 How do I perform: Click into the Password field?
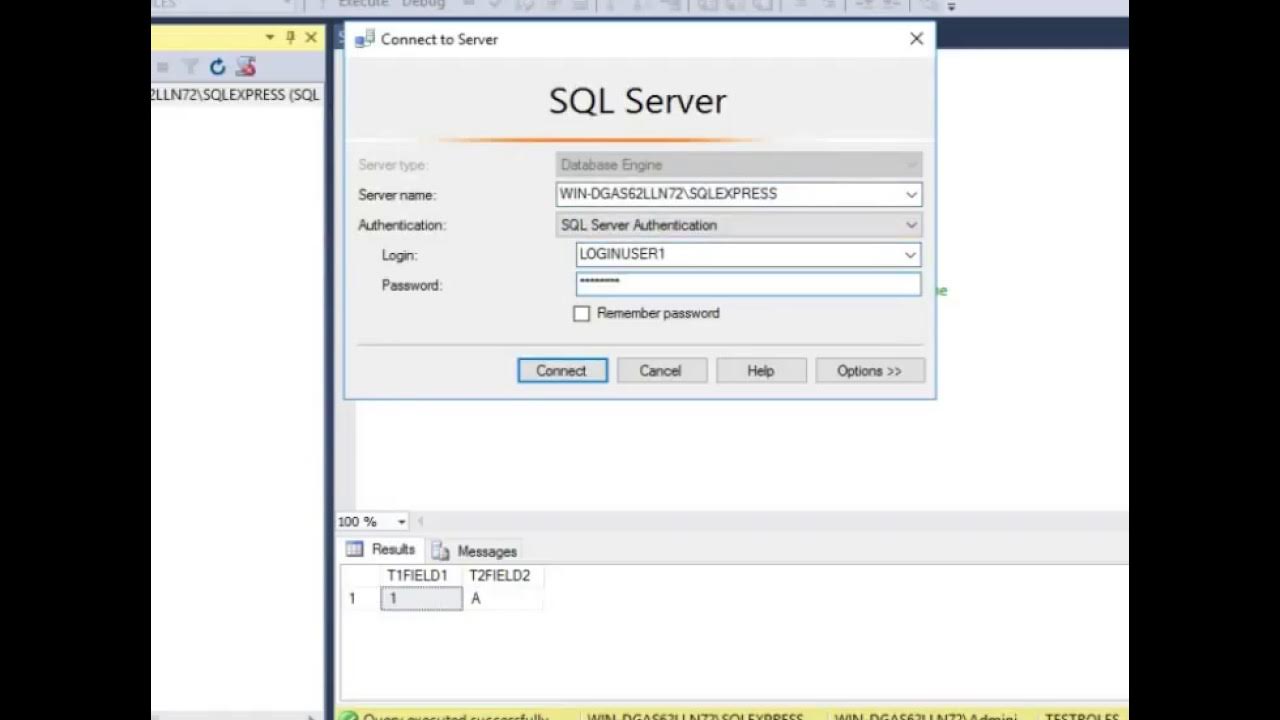748,284
